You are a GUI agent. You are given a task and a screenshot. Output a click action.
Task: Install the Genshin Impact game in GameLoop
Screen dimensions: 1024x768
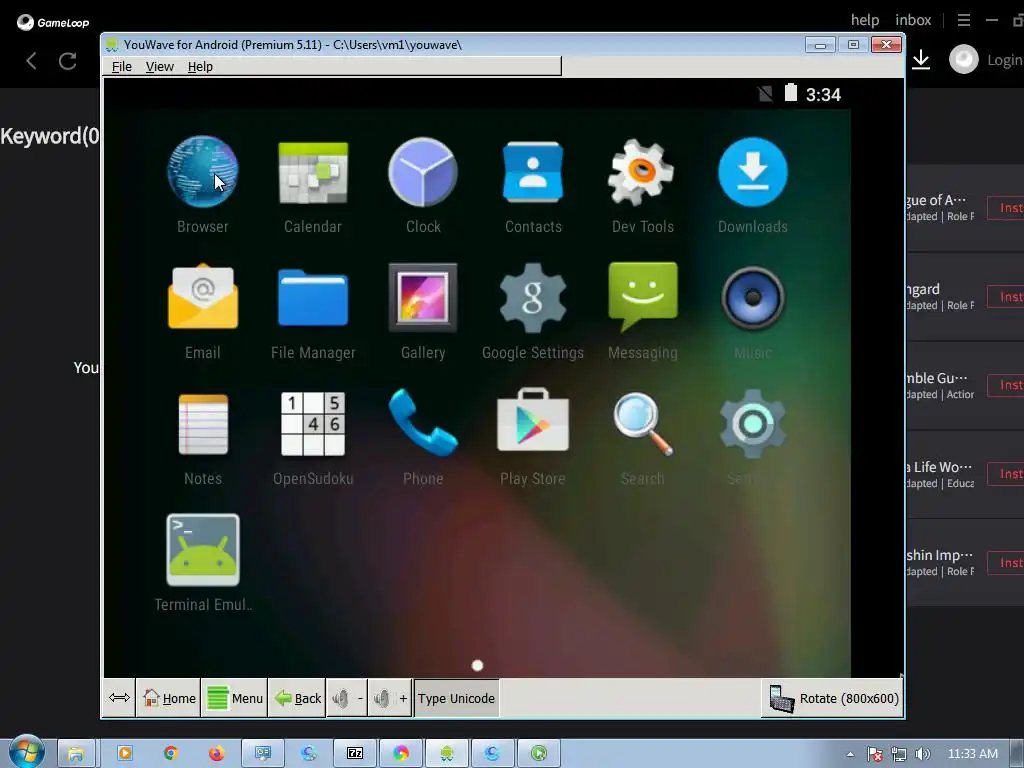[x=1006, y=562]
